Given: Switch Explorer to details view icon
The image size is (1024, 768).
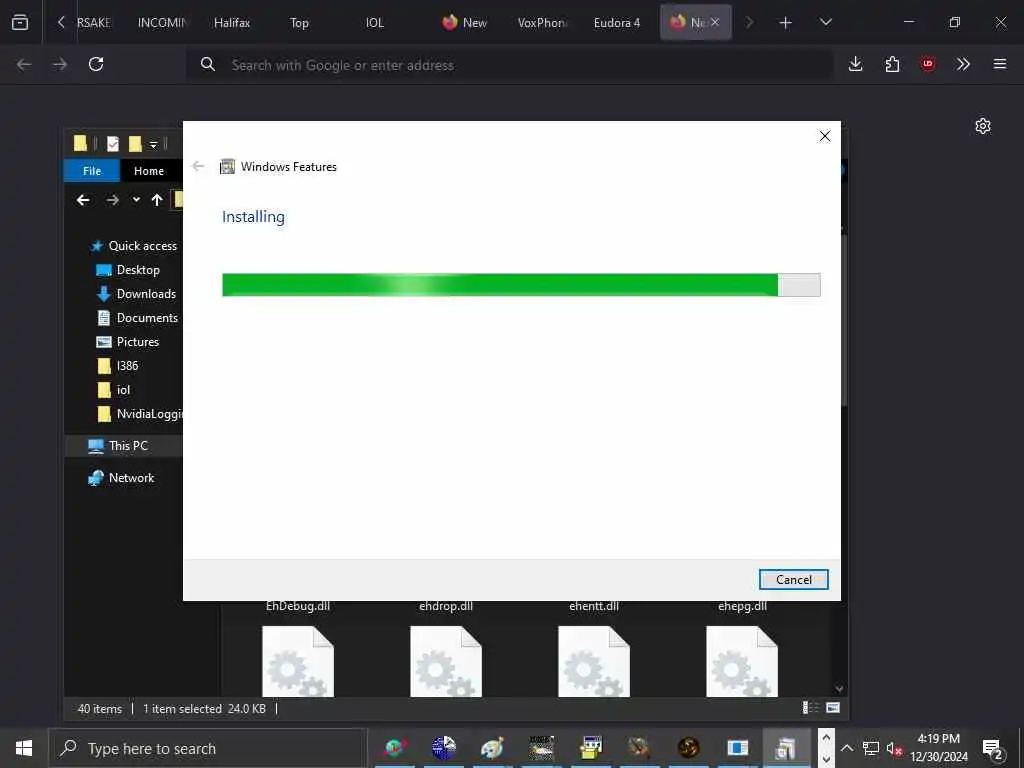Looking at the screenshot, I should point(810,708).
